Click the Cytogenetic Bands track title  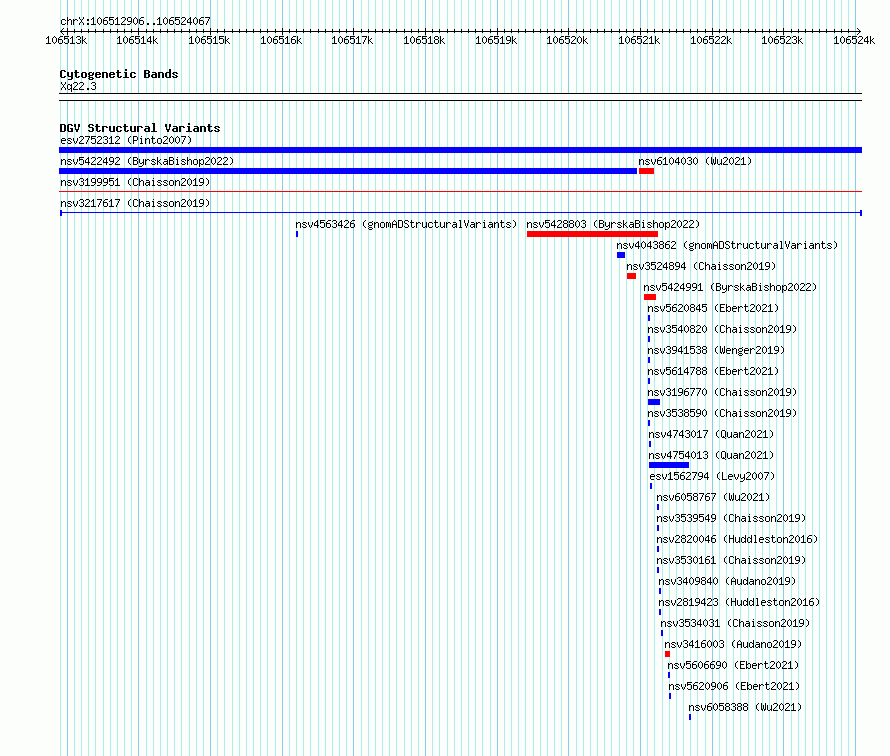click(x=119, y=74)
